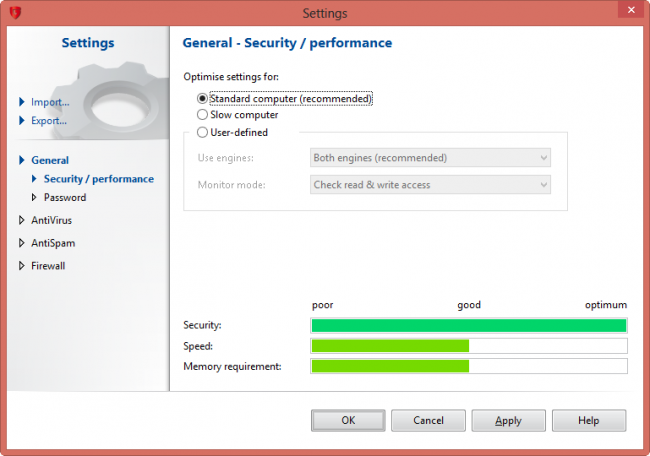This screenshot has width=650, height=456.
Task: Open the Firewall settings category
Action: [48, 266]
